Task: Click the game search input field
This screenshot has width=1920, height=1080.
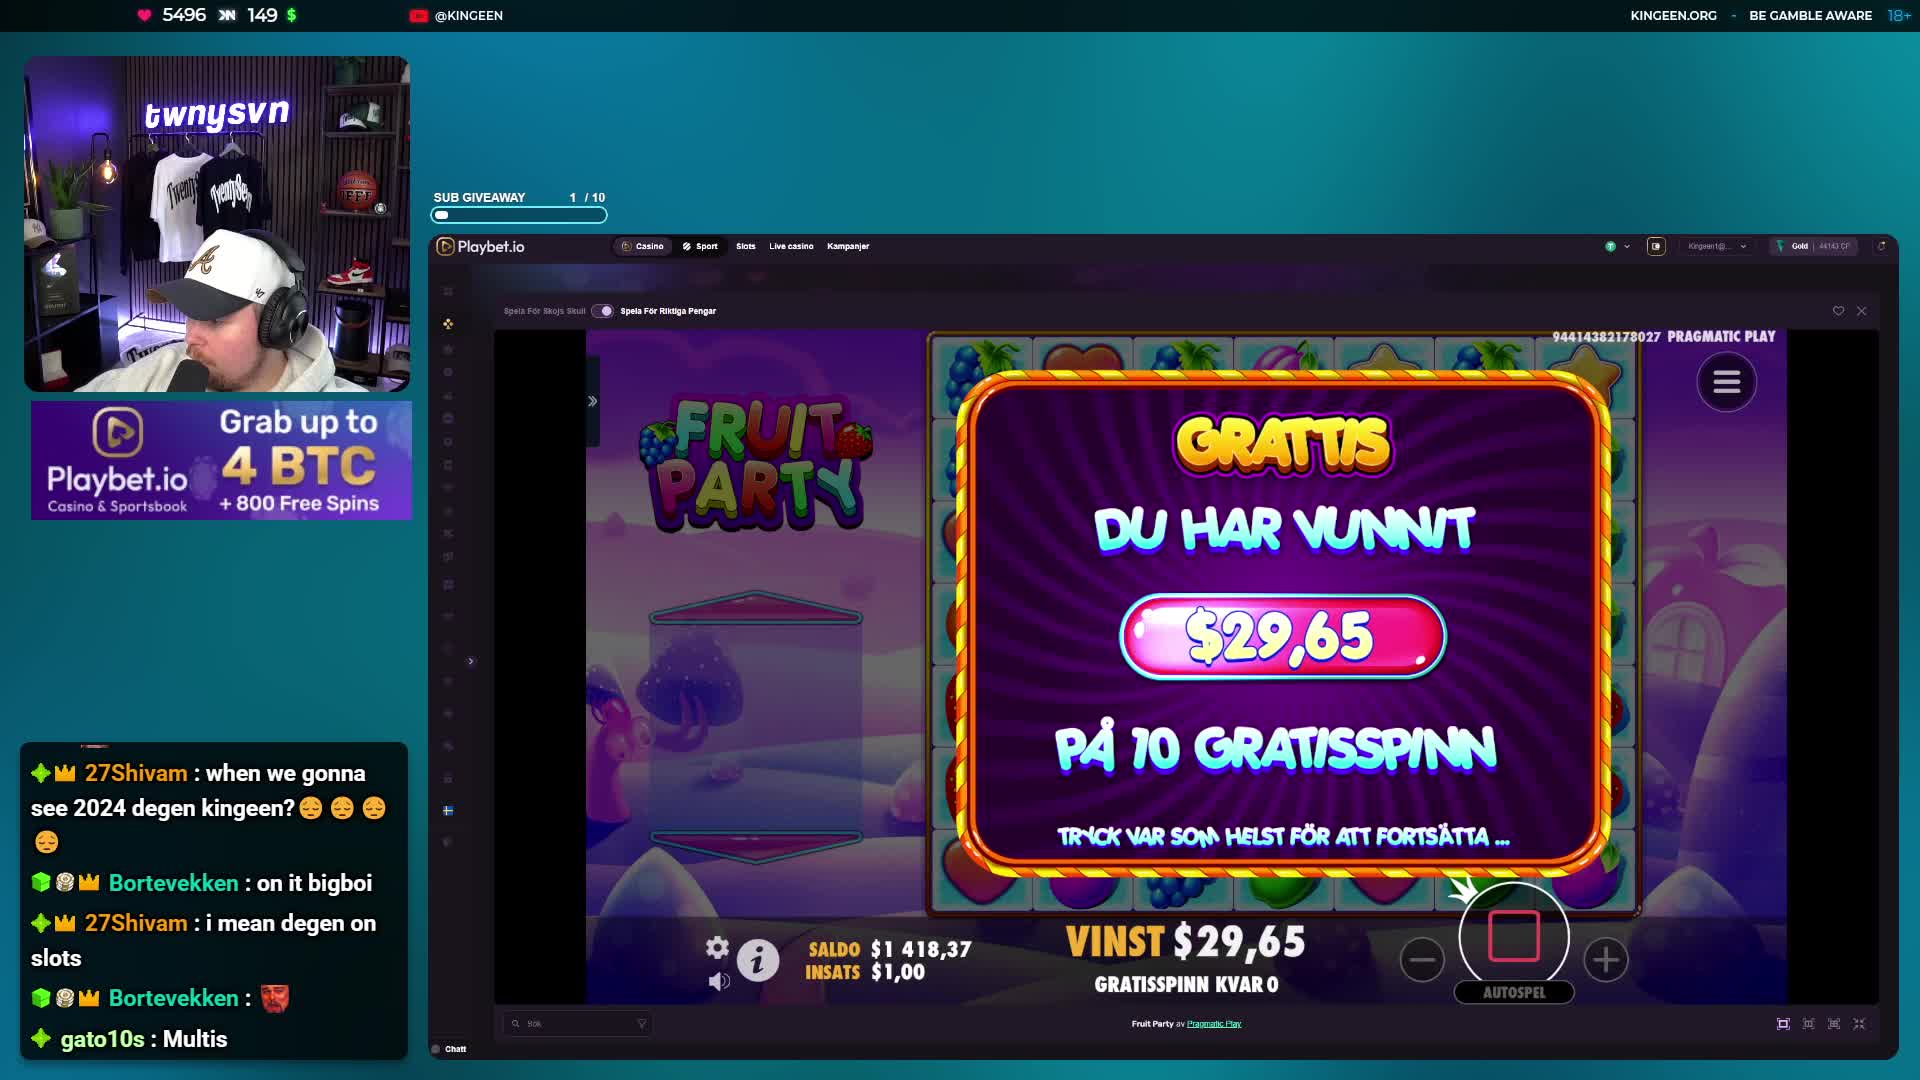Action: [579, 1023]
